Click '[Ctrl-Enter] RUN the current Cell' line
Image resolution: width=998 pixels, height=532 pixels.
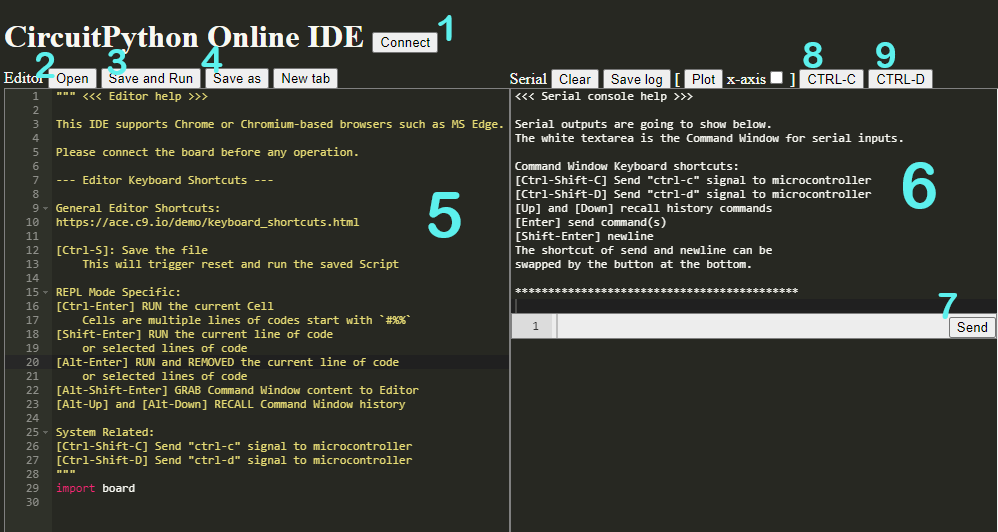(165, 306)
